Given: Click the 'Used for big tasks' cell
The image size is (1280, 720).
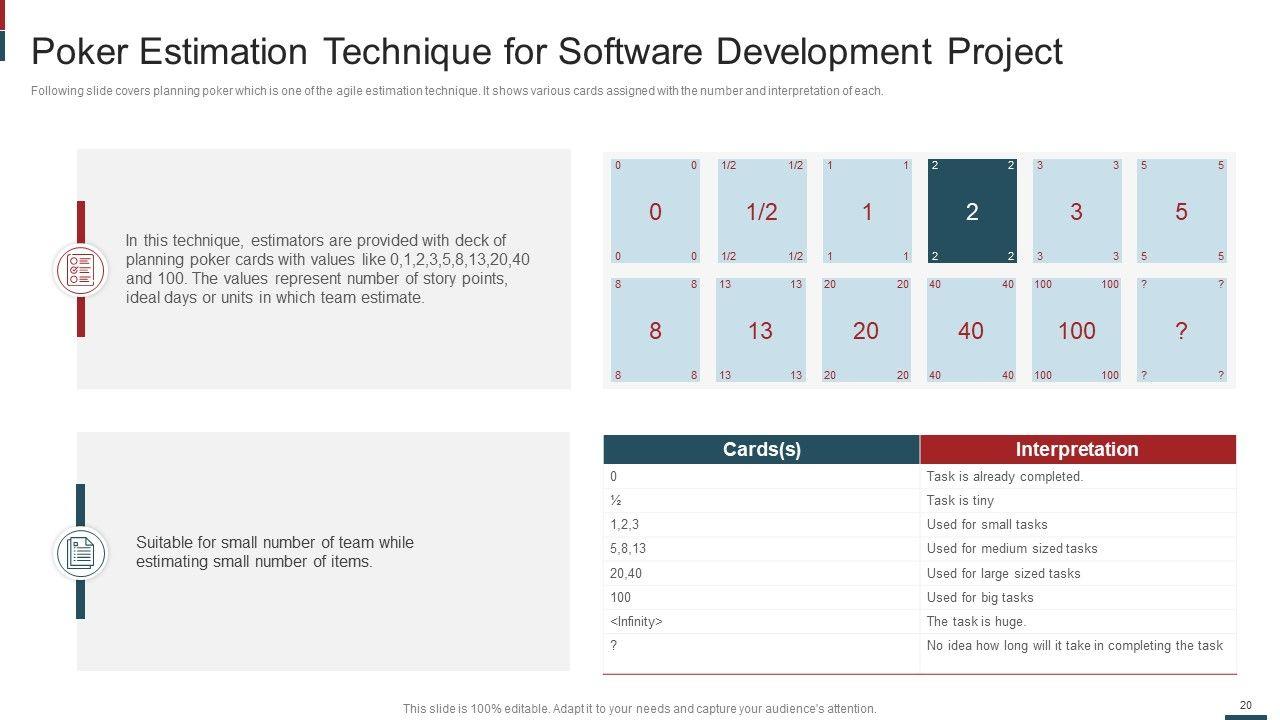Looking at the screenshot, I should point(1078,598).
